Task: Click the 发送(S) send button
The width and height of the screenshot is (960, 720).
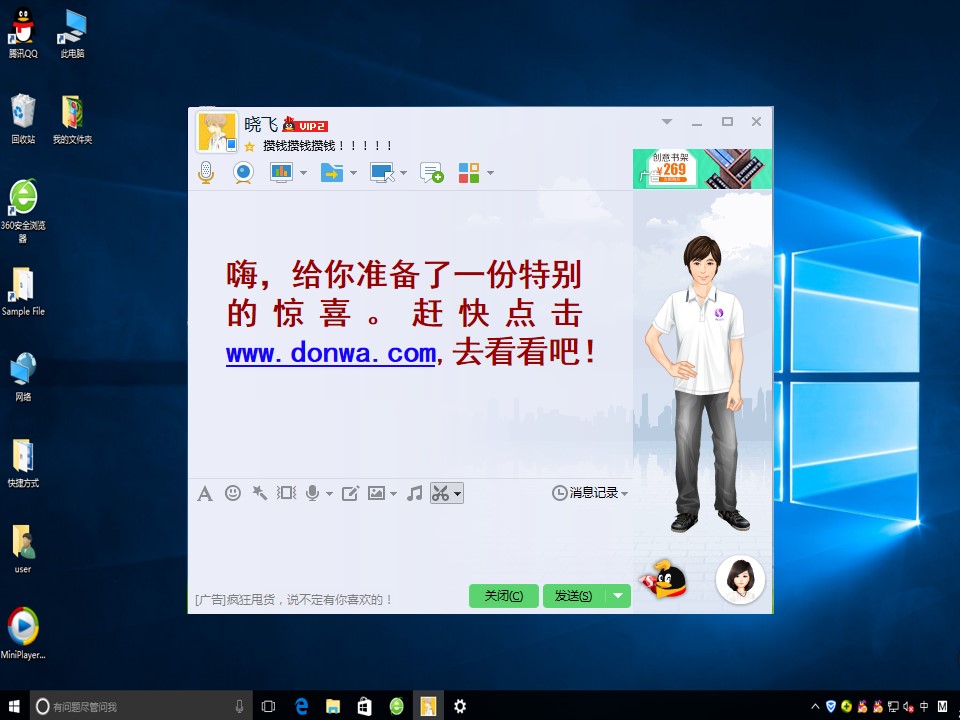Action: [574, 596]
